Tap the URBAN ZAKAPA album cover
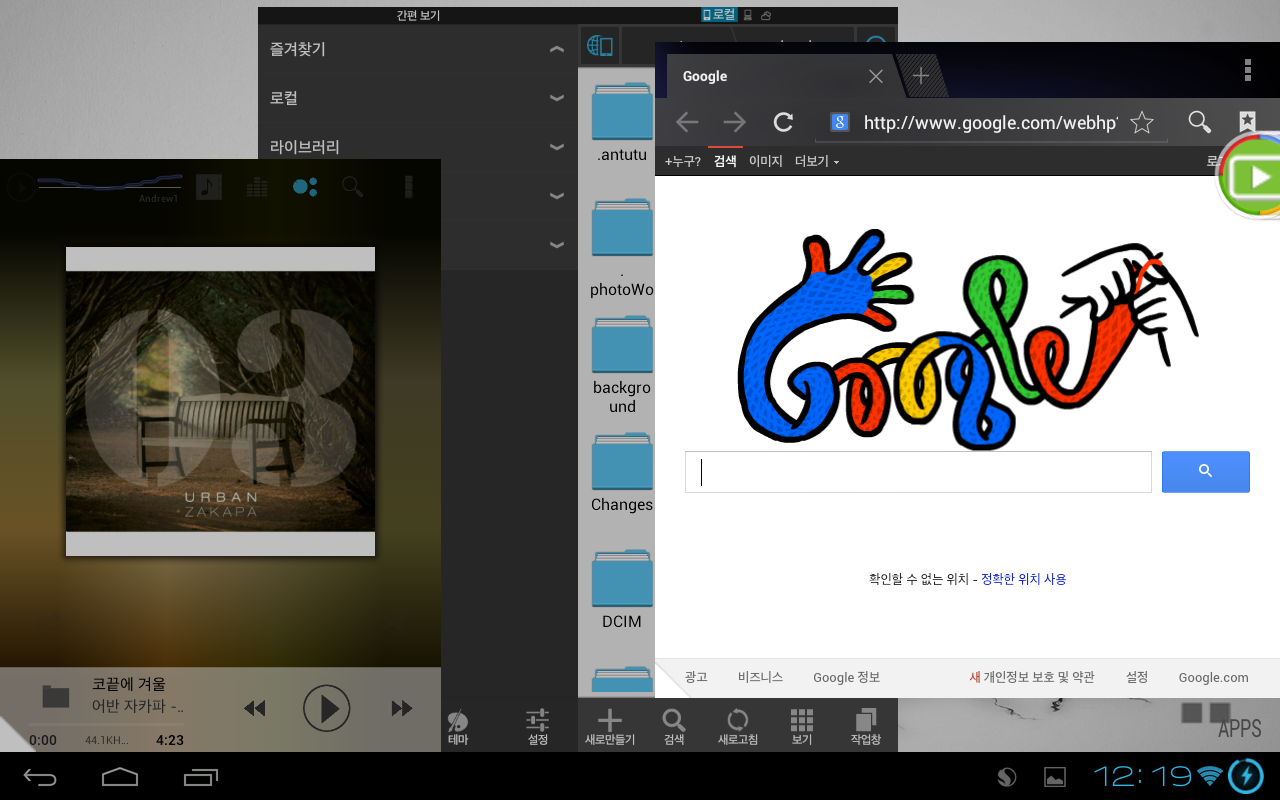 [x=220, y=401]
